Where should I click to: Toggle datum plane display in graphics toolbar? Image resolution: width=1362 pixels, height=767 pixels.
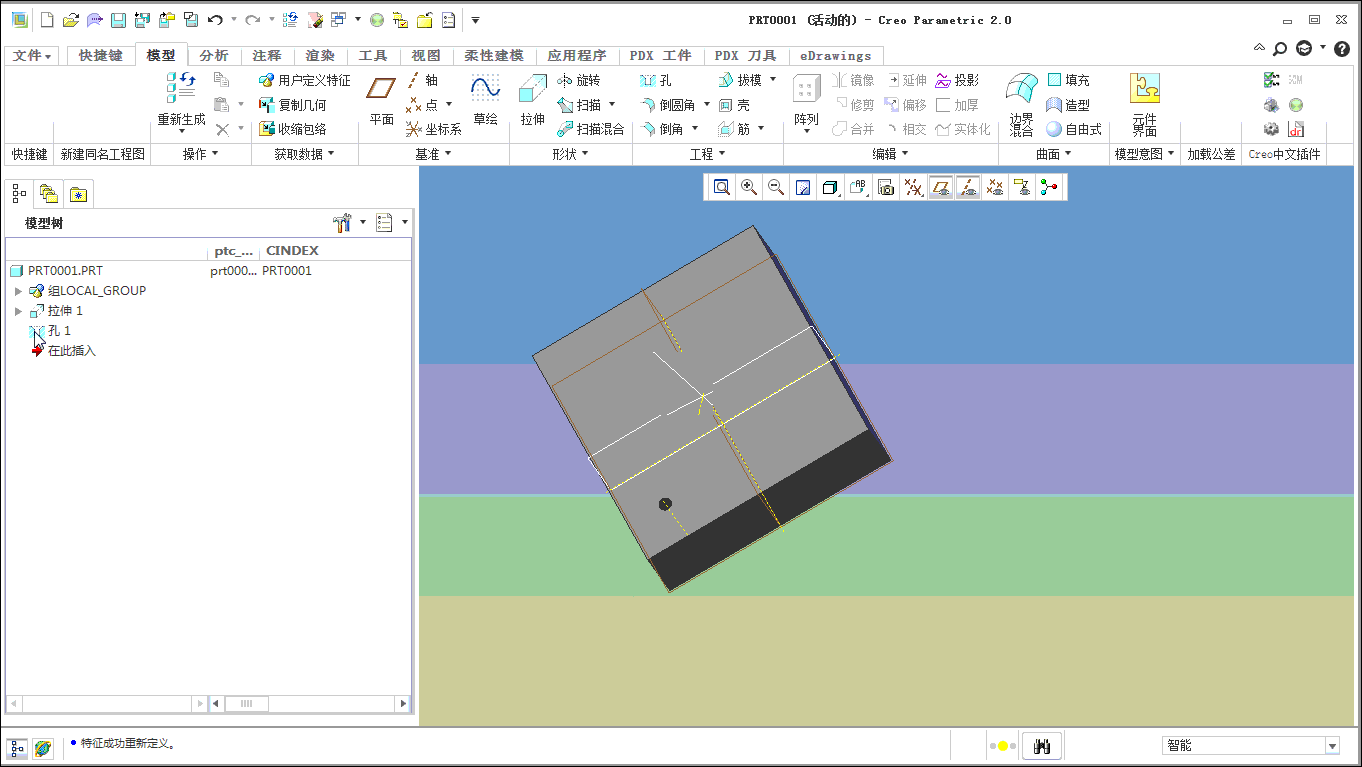(x=940, y=187)
